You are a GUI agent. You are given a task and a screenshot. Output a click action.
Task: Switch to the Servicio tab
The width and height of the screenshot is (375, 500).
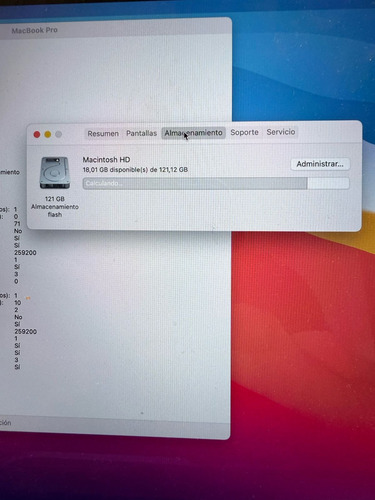pos(281,132)
